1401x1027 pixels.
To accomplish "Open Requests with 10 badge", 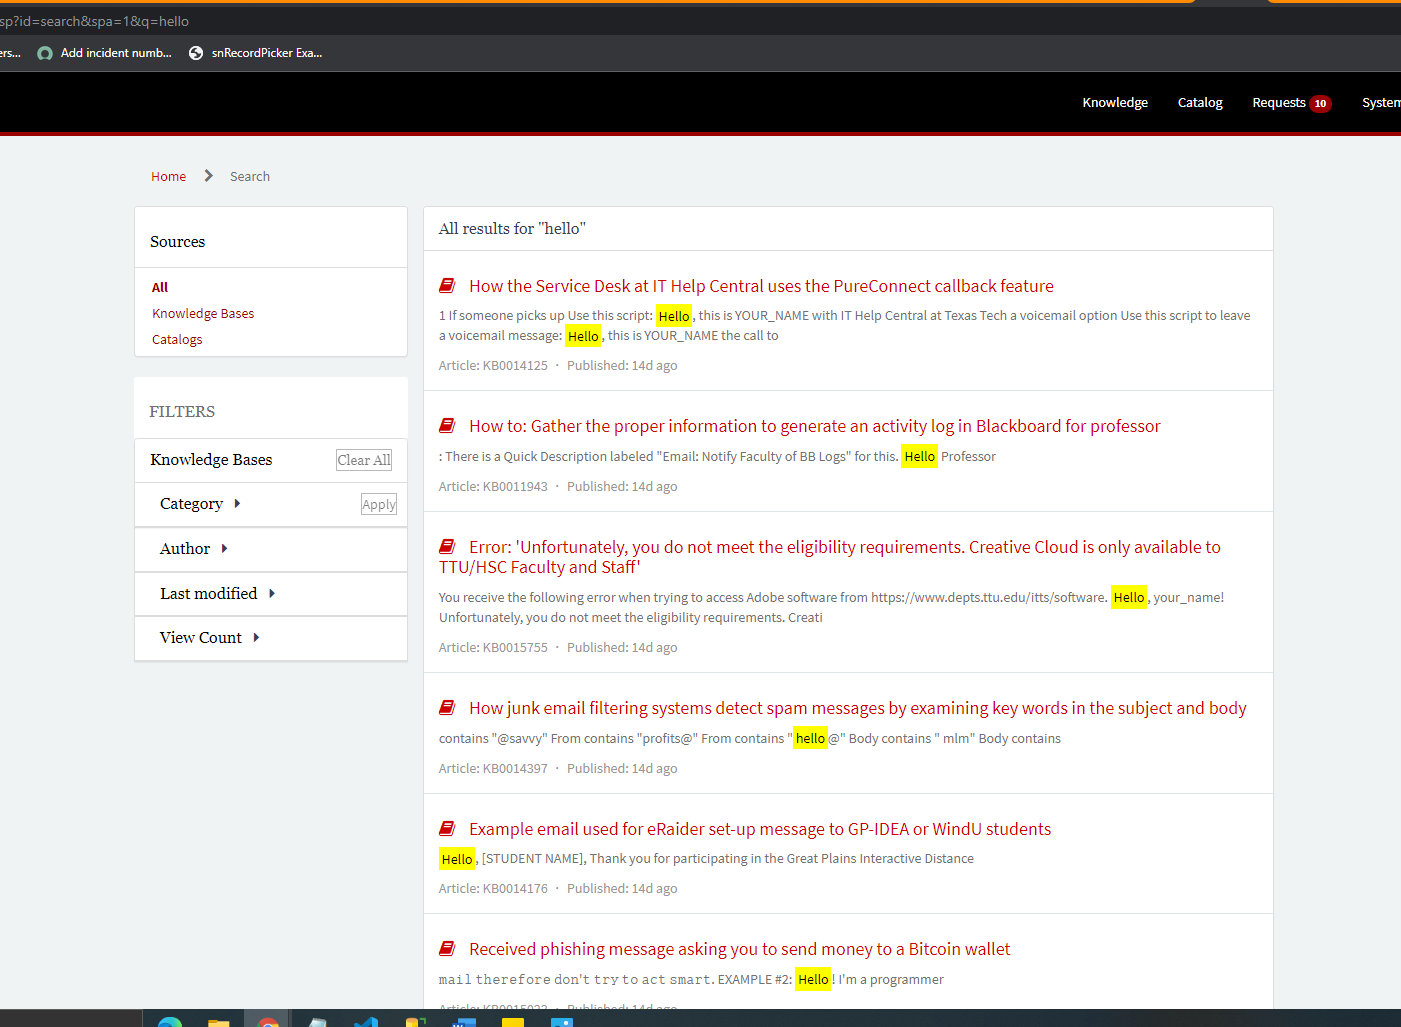I will [1290, 103].
